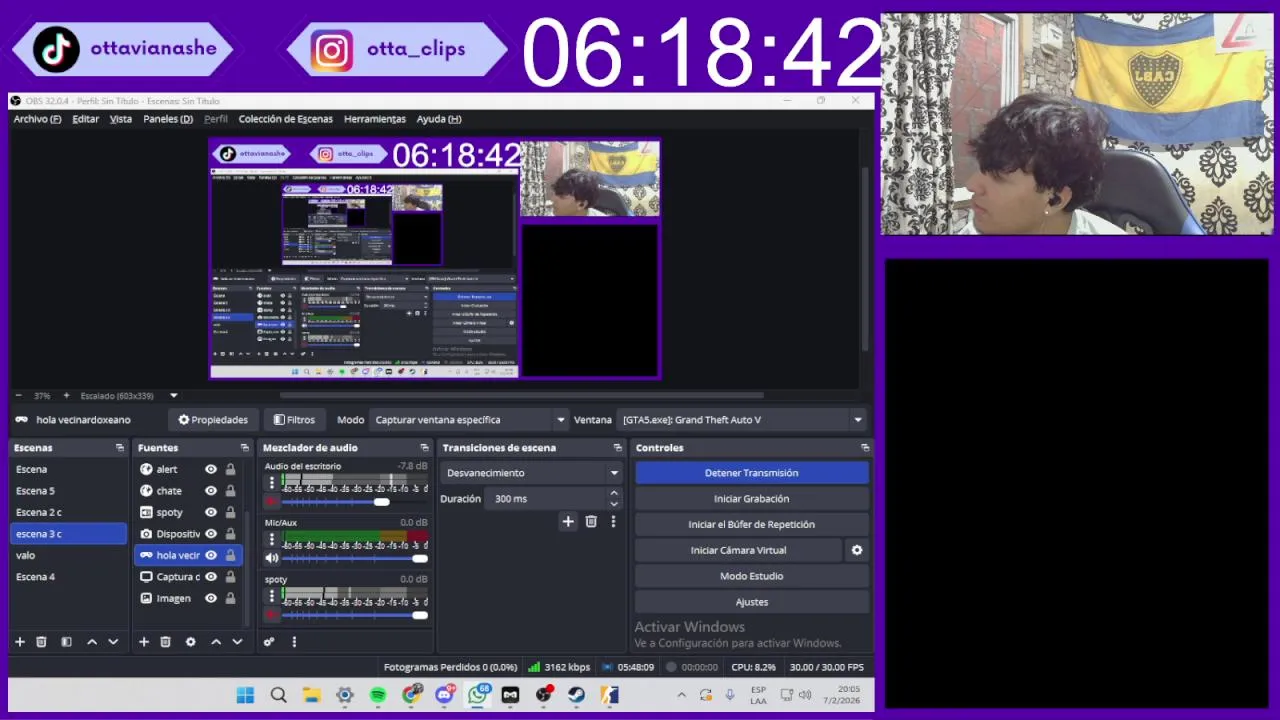Hide the Imagen source
The height and width of the screenshot is (720, 1280).
click(x=211, y=598)
